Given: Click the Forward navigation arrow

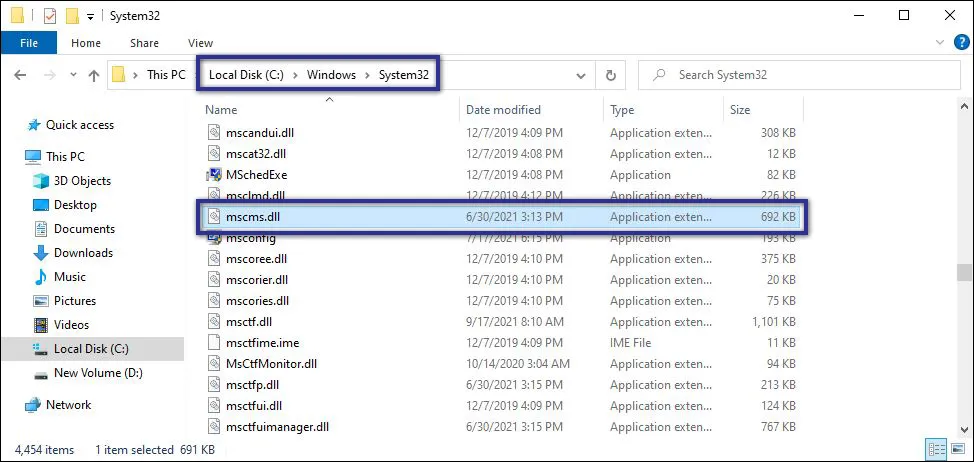Looking at the screenshot, I should pyautogui.click(x=48, y=75).
